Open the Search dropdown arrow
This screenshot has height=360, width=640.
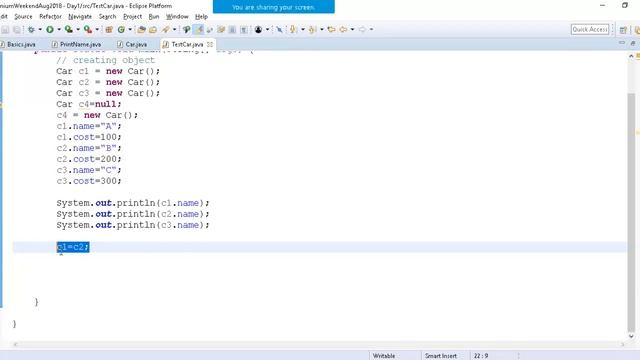click(x=174, y=29)
